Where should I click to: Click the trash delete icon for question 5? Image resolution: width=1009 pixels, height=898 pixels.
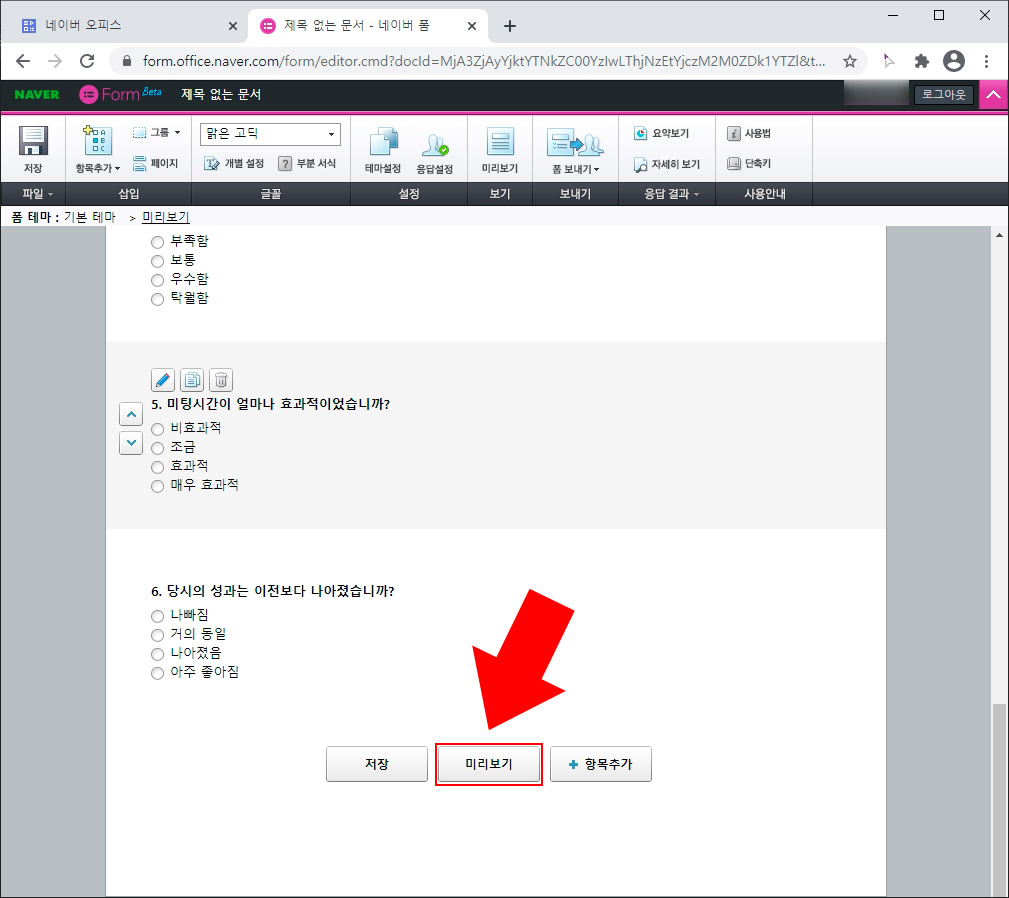[220, 379]
